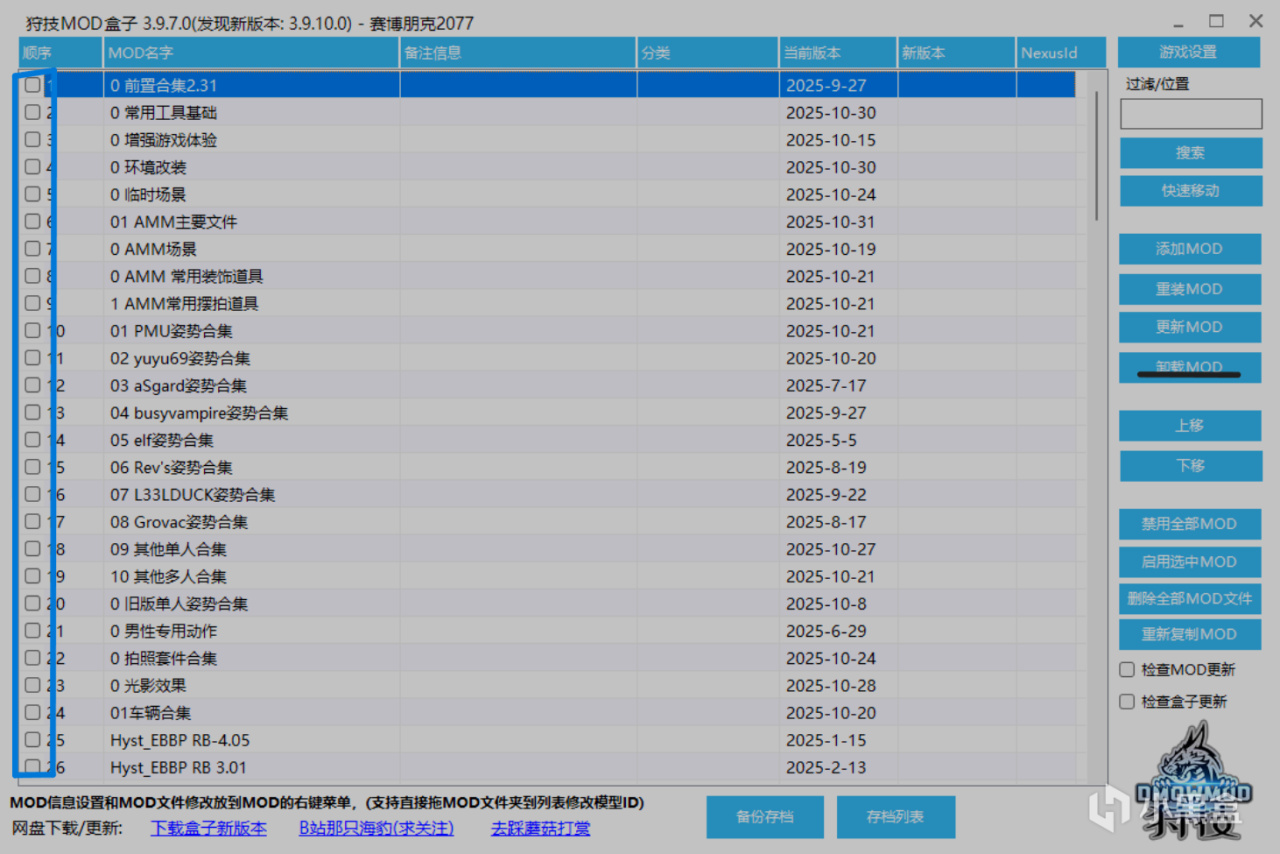
Task: Click the 2025-1-15 version date cell
Action: (x=826, y=740)
